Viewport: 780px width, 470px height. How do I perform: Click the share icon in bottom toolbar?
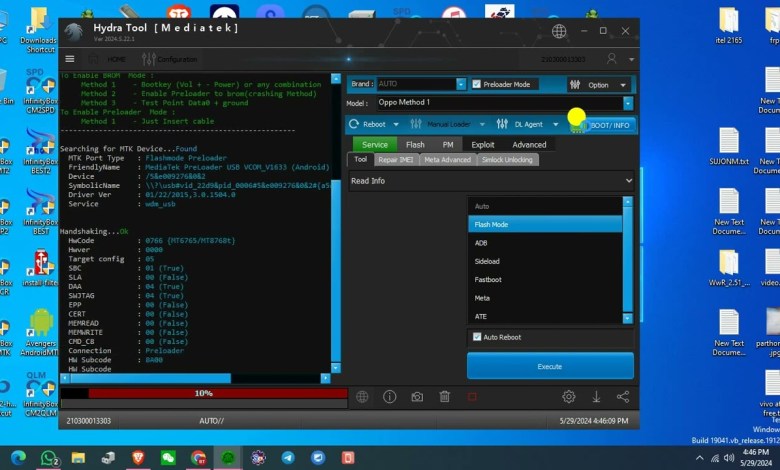point(623,397)
